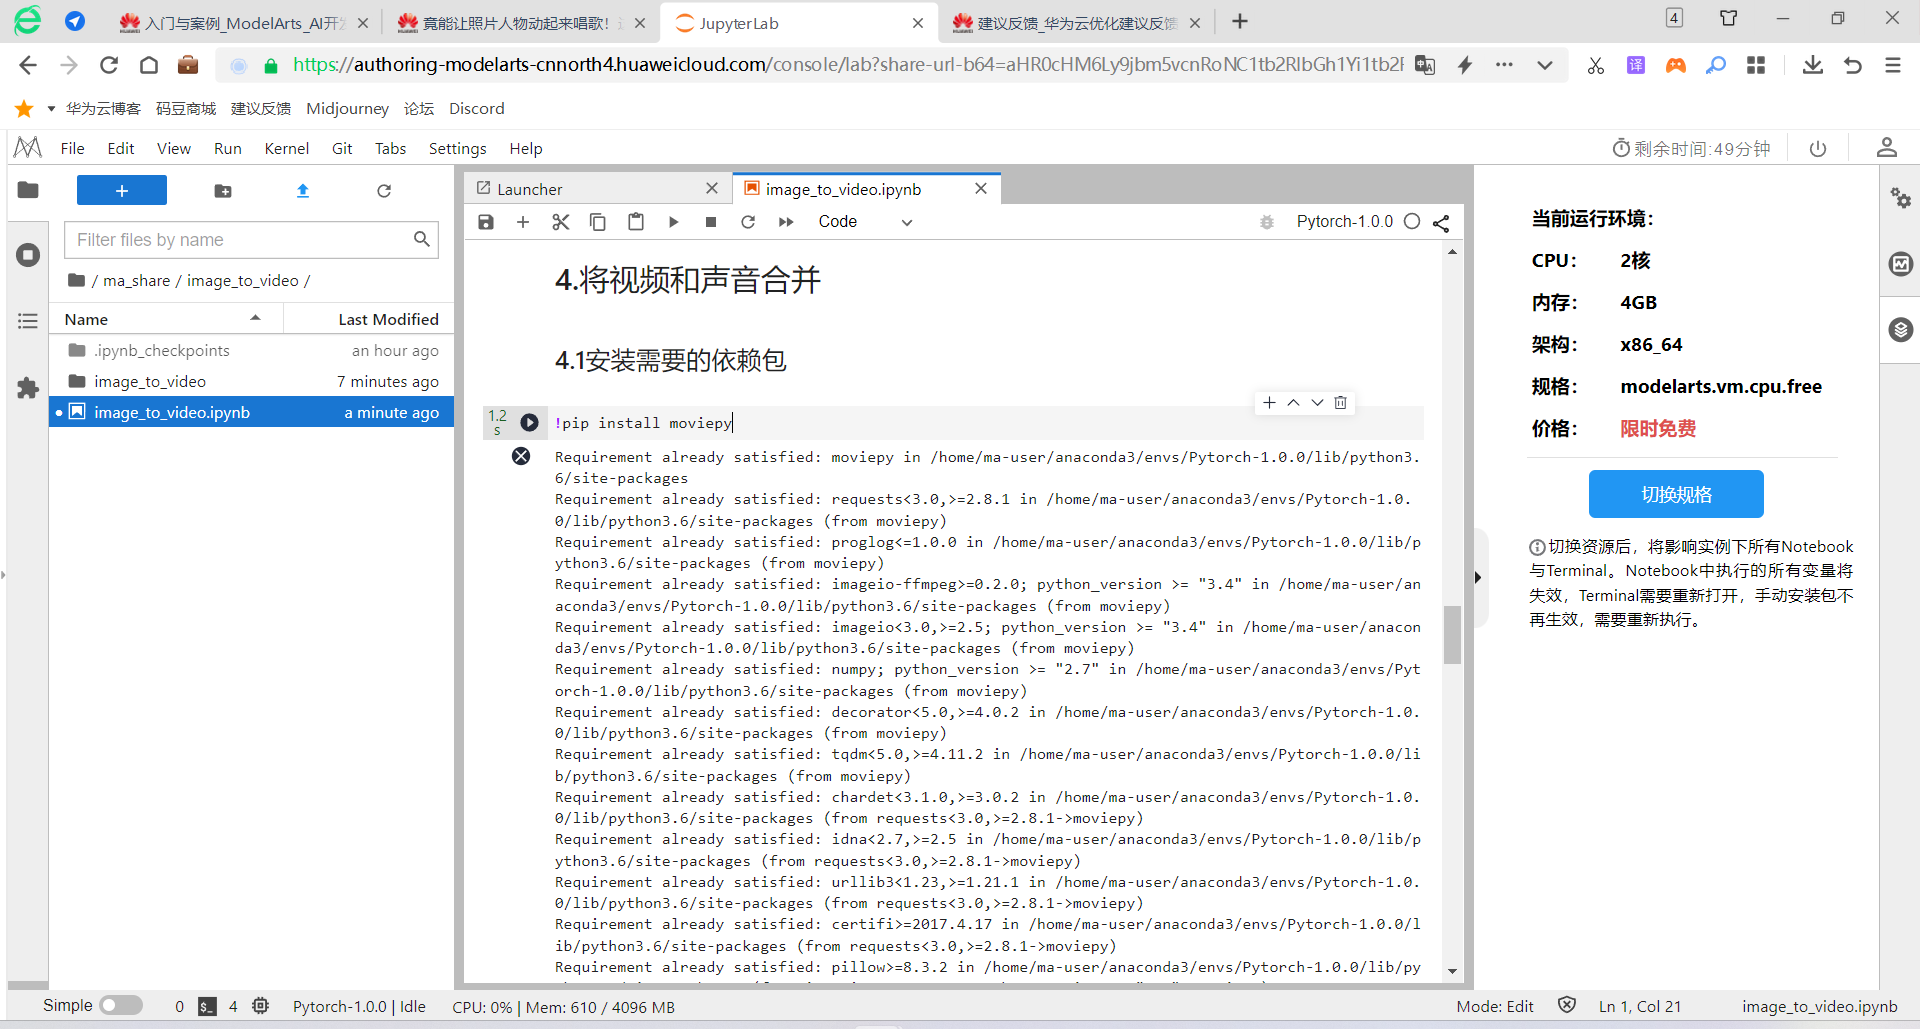Delete the current cell with trash icon

(x=1341, y=403)
